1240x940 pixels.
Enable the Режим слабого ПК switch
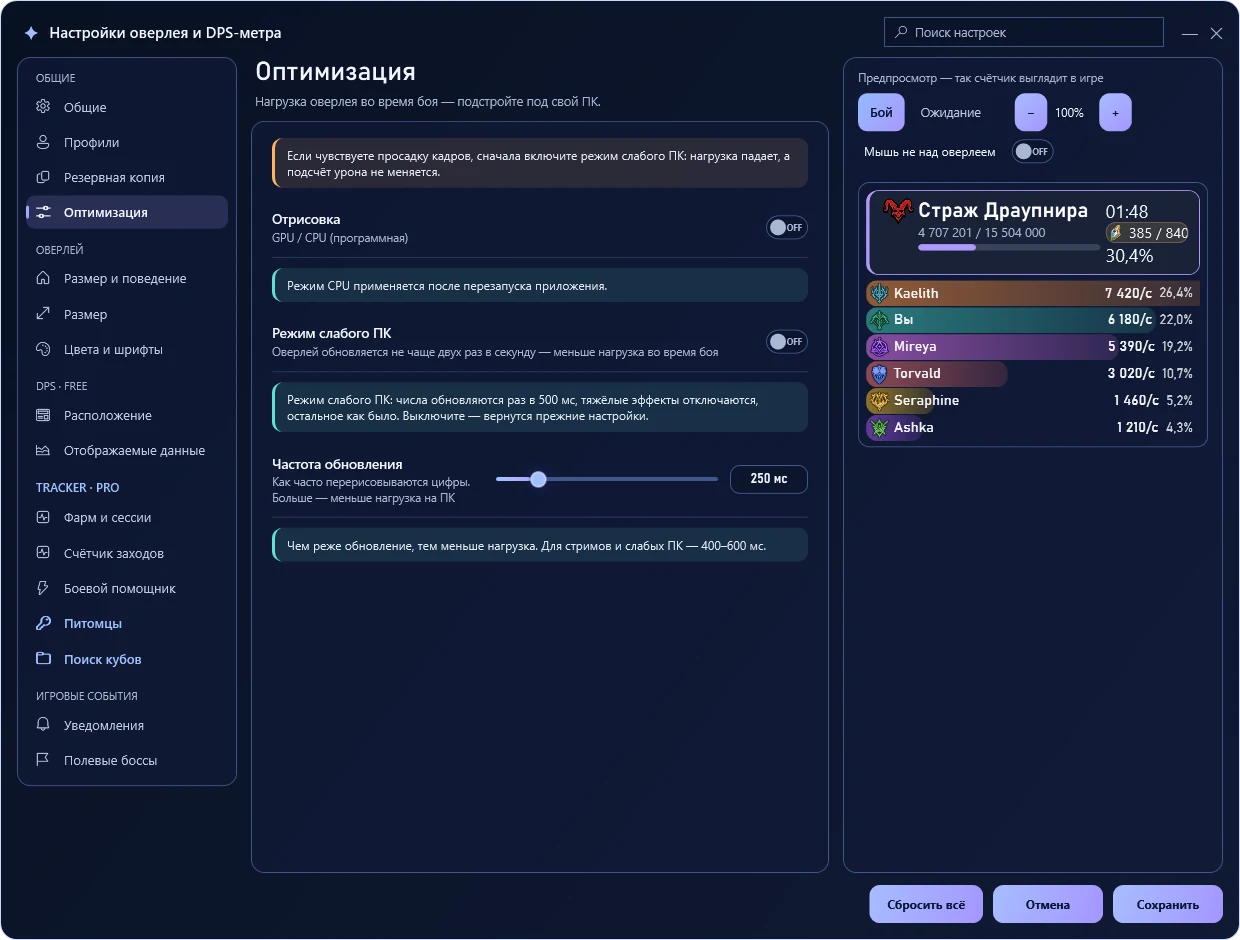[787, 341]
